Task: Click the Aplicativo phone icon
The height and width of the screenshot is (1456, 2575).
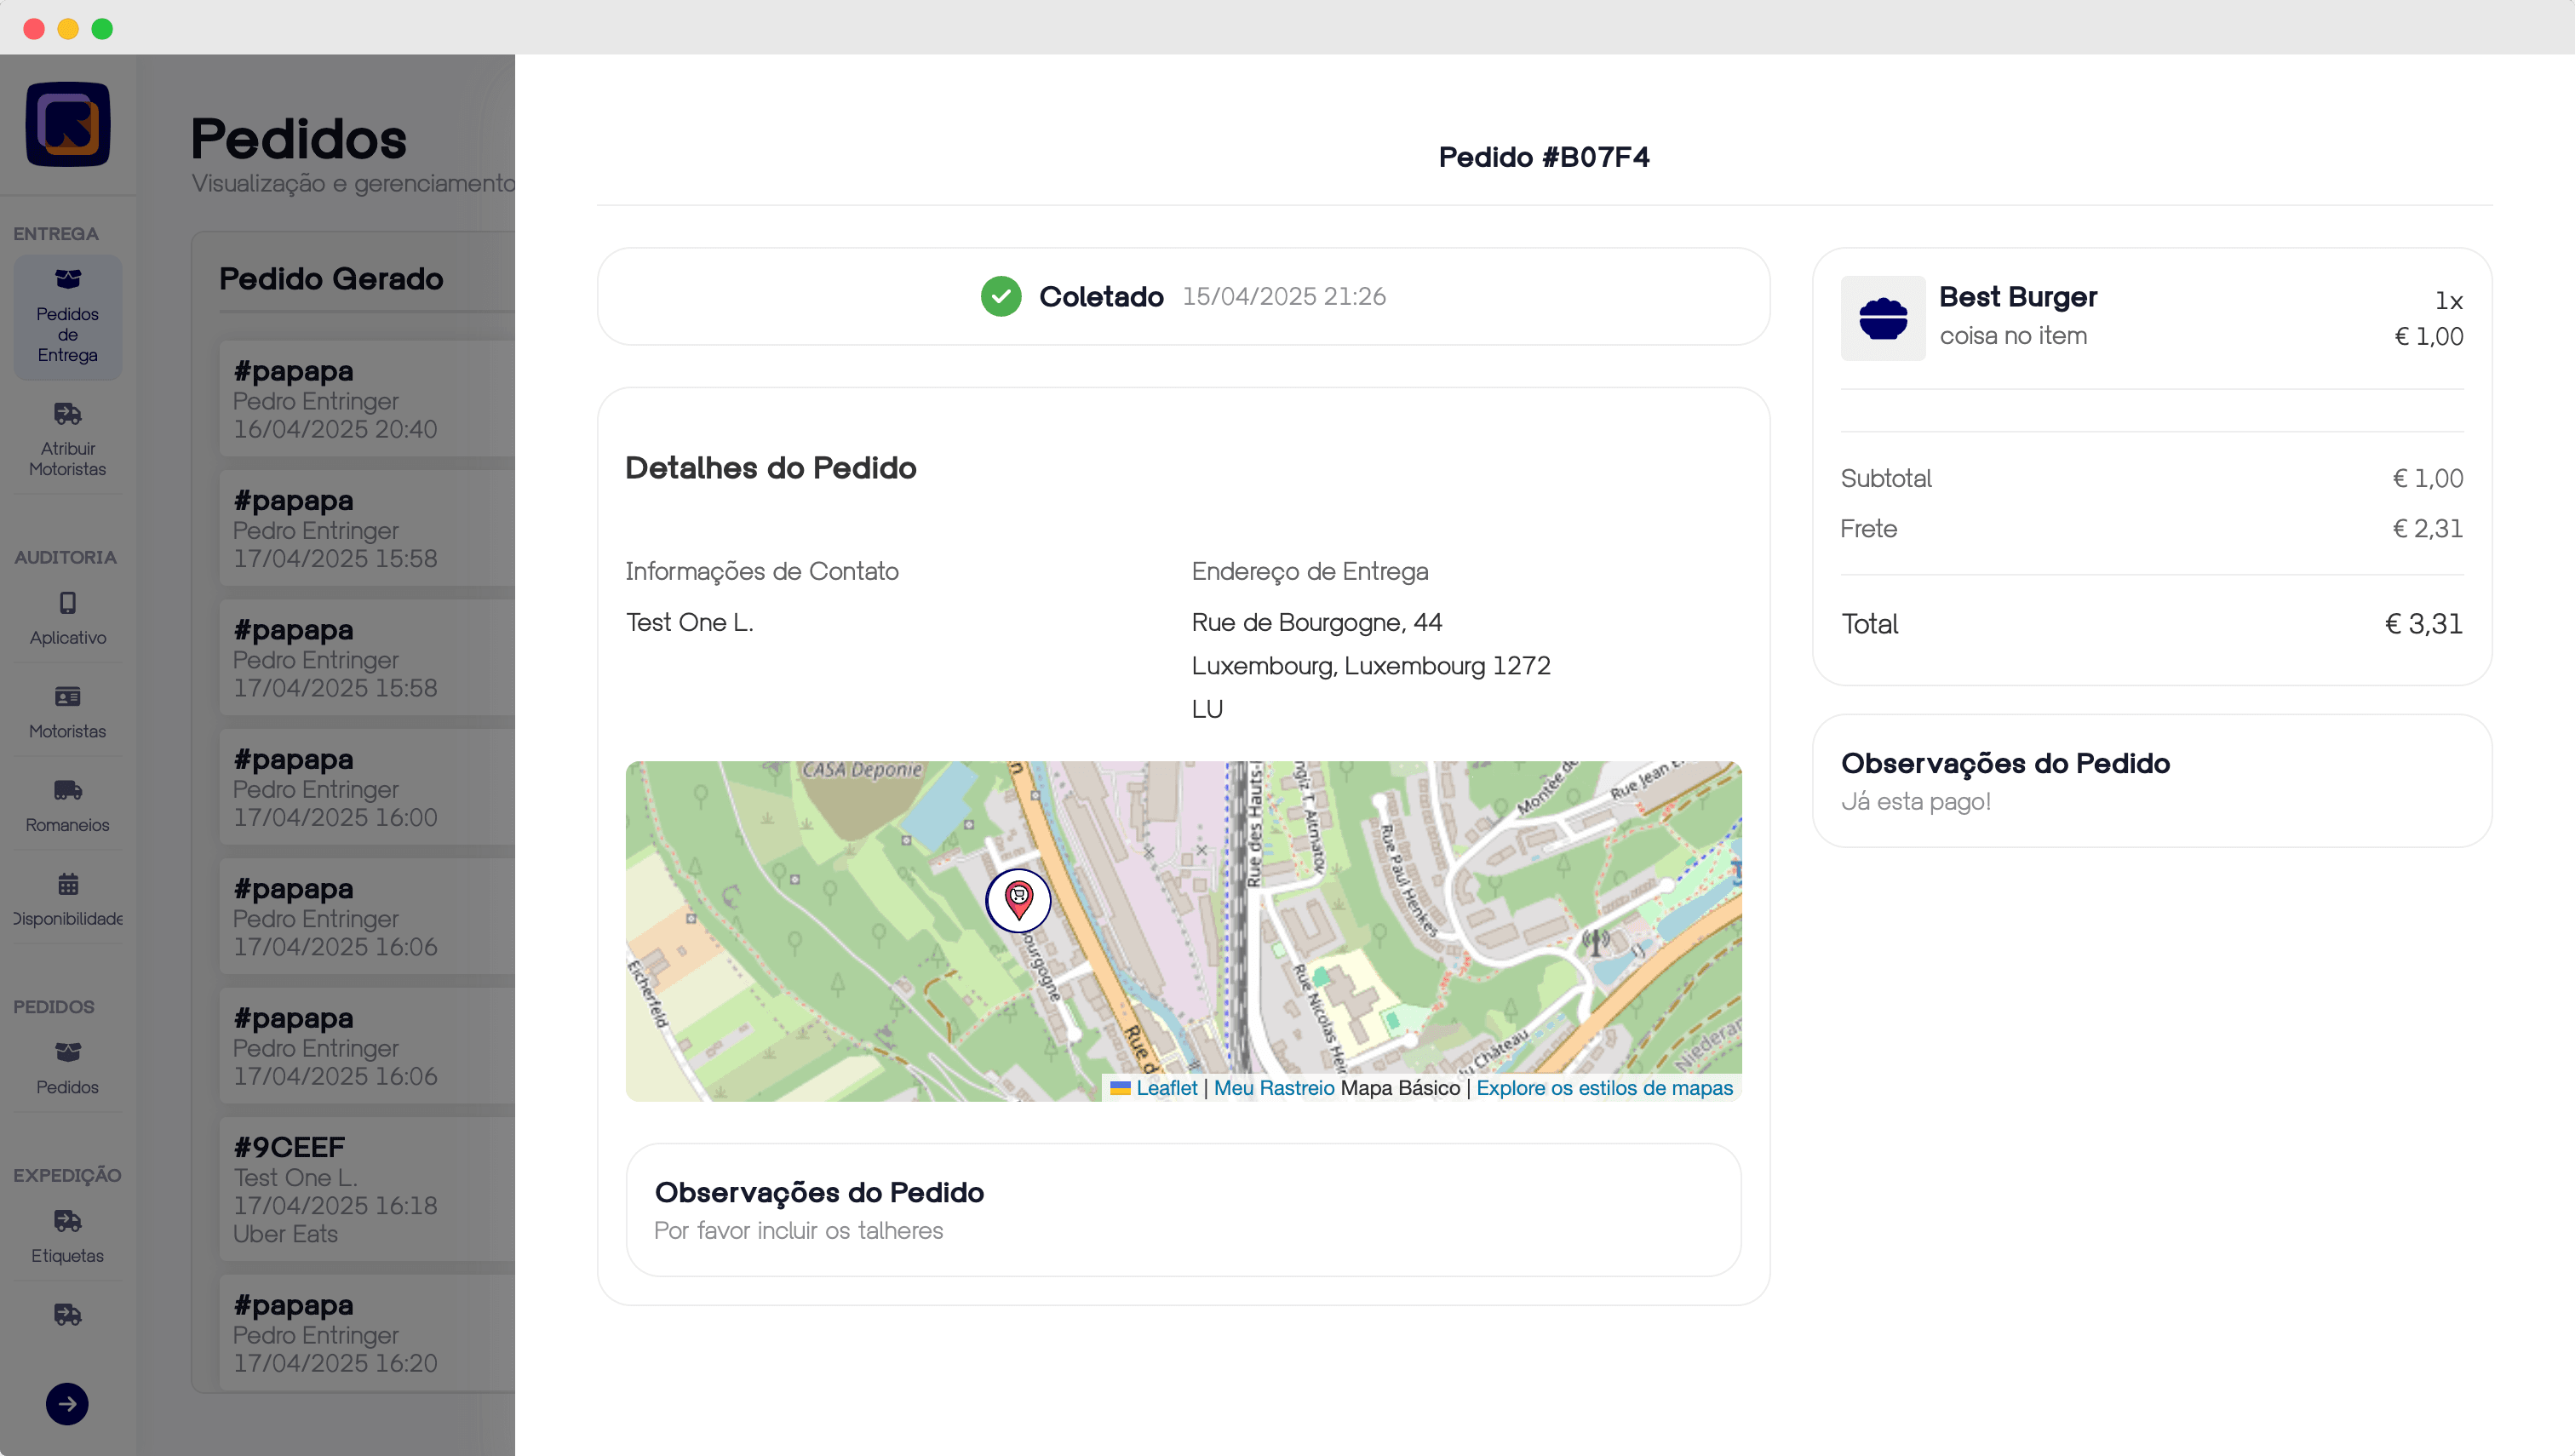Action: click(x=68, y=603)
